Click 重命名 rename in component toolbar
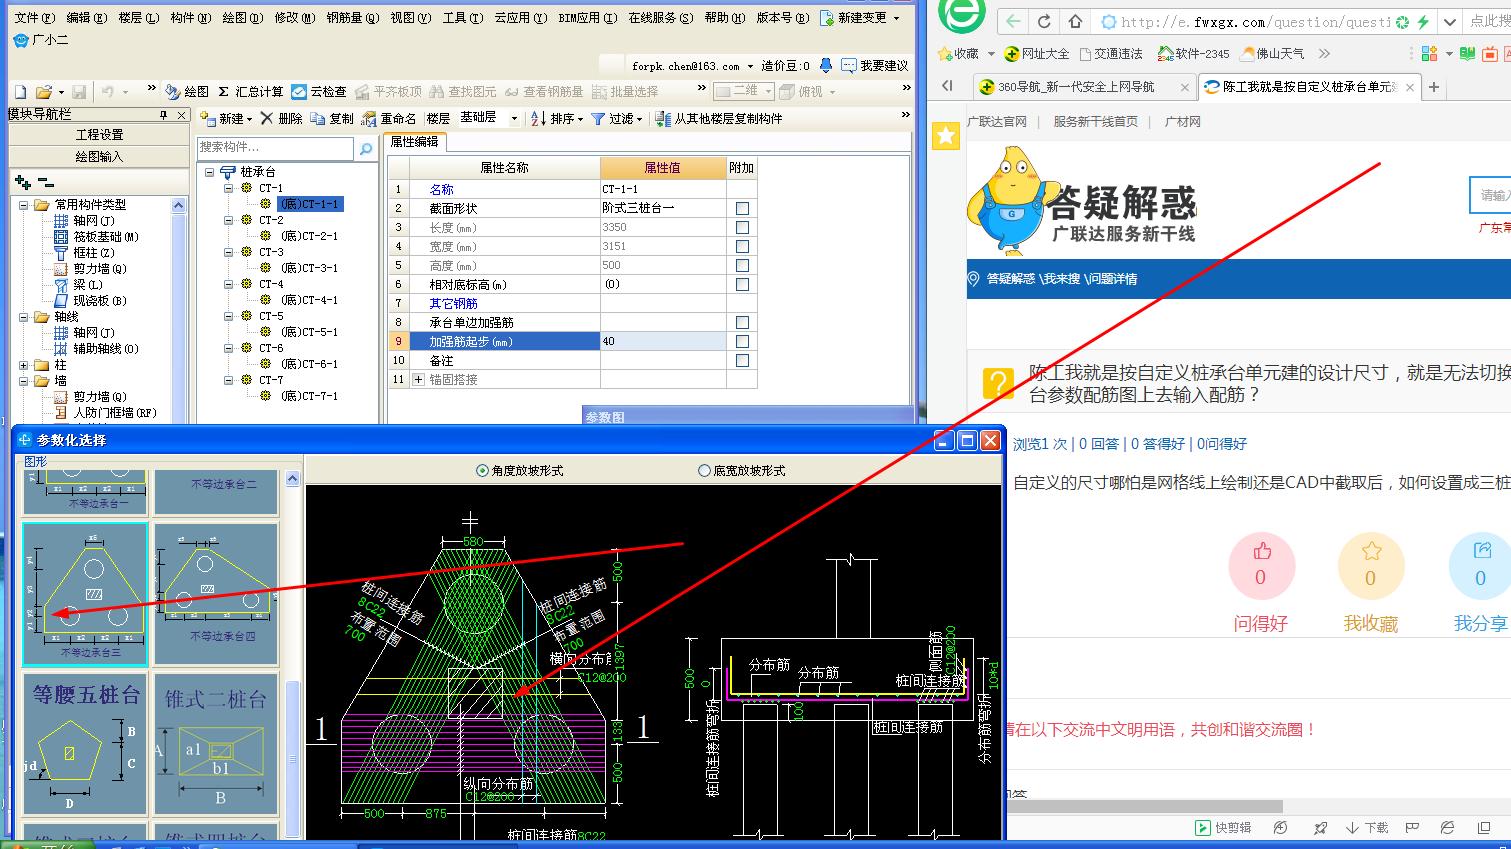 (389, 118)
